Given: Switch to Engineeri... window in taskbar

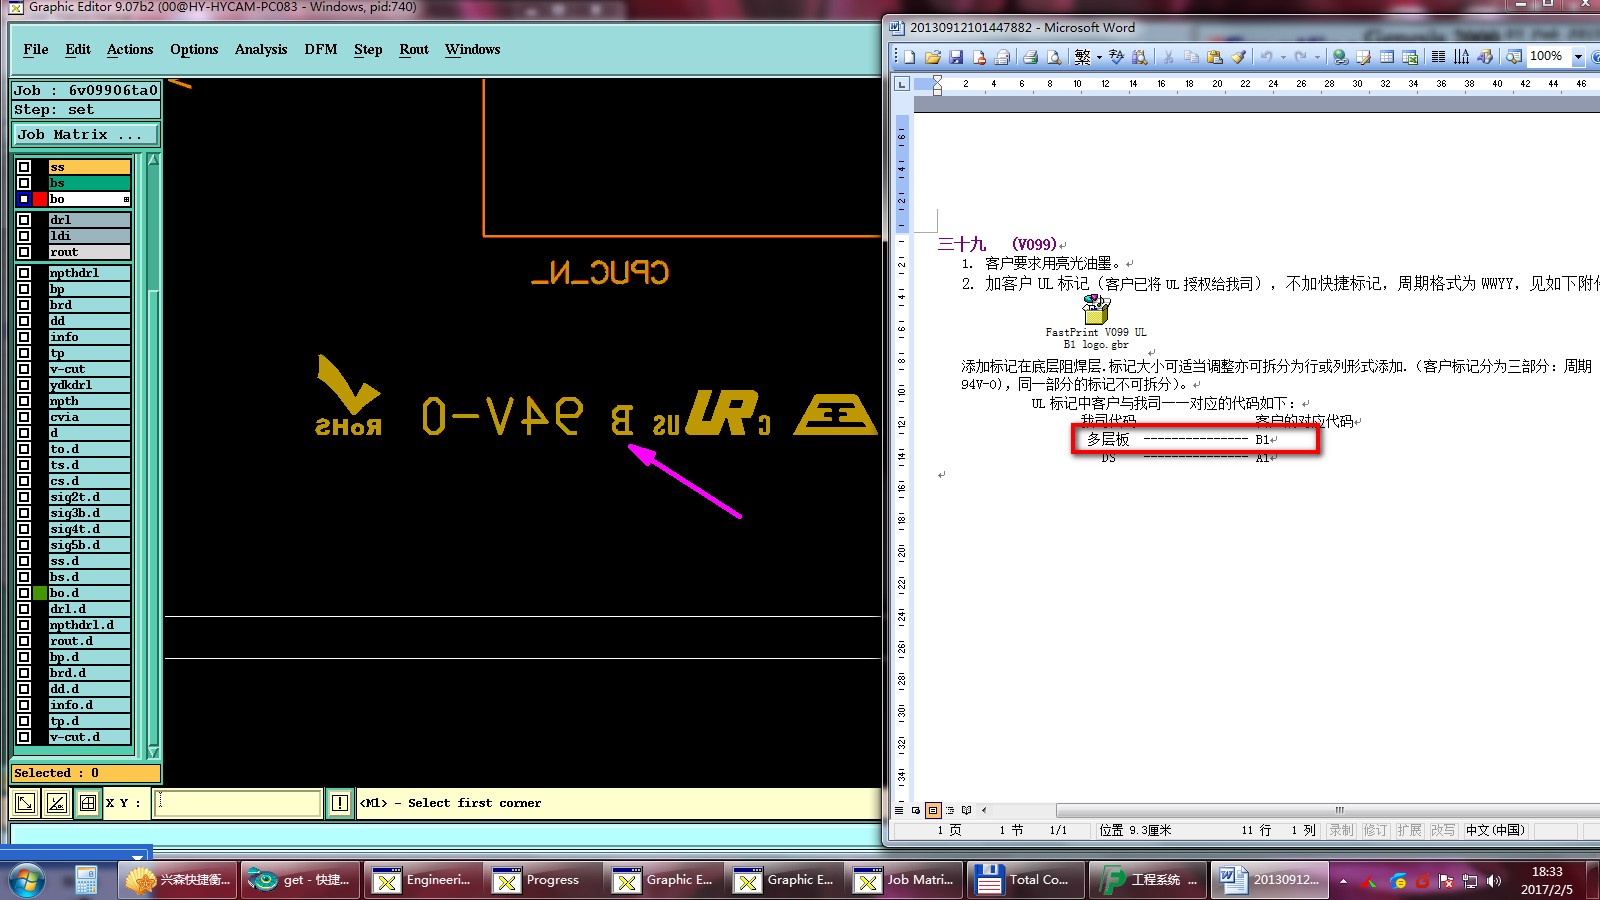Looking at the screenshot, I should click(424, 880).
